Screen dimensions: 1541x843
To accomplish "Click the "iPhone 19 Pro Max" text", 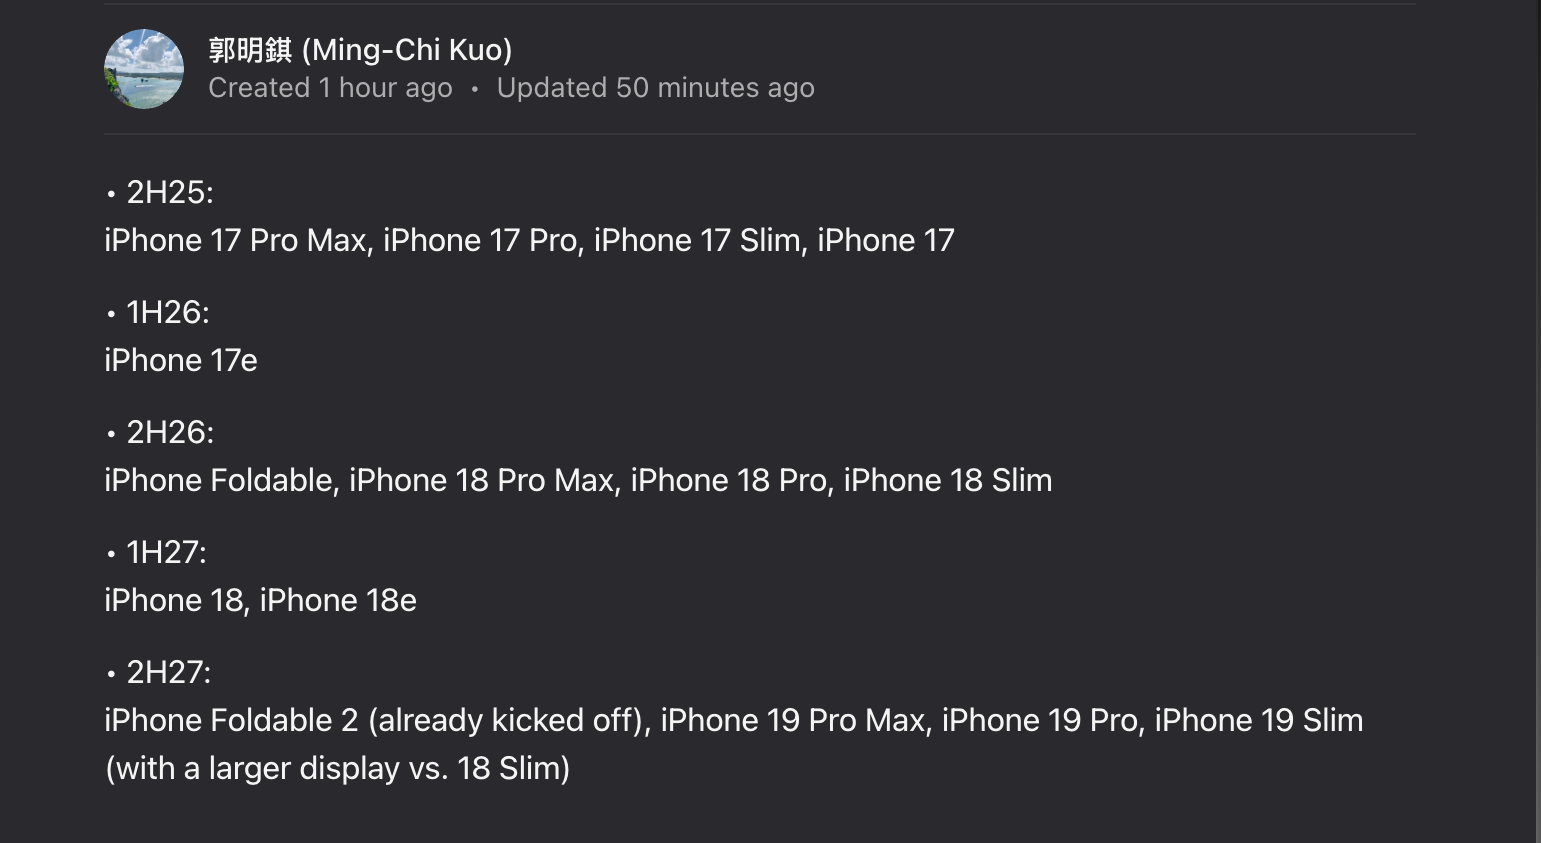I will point(793,720).
